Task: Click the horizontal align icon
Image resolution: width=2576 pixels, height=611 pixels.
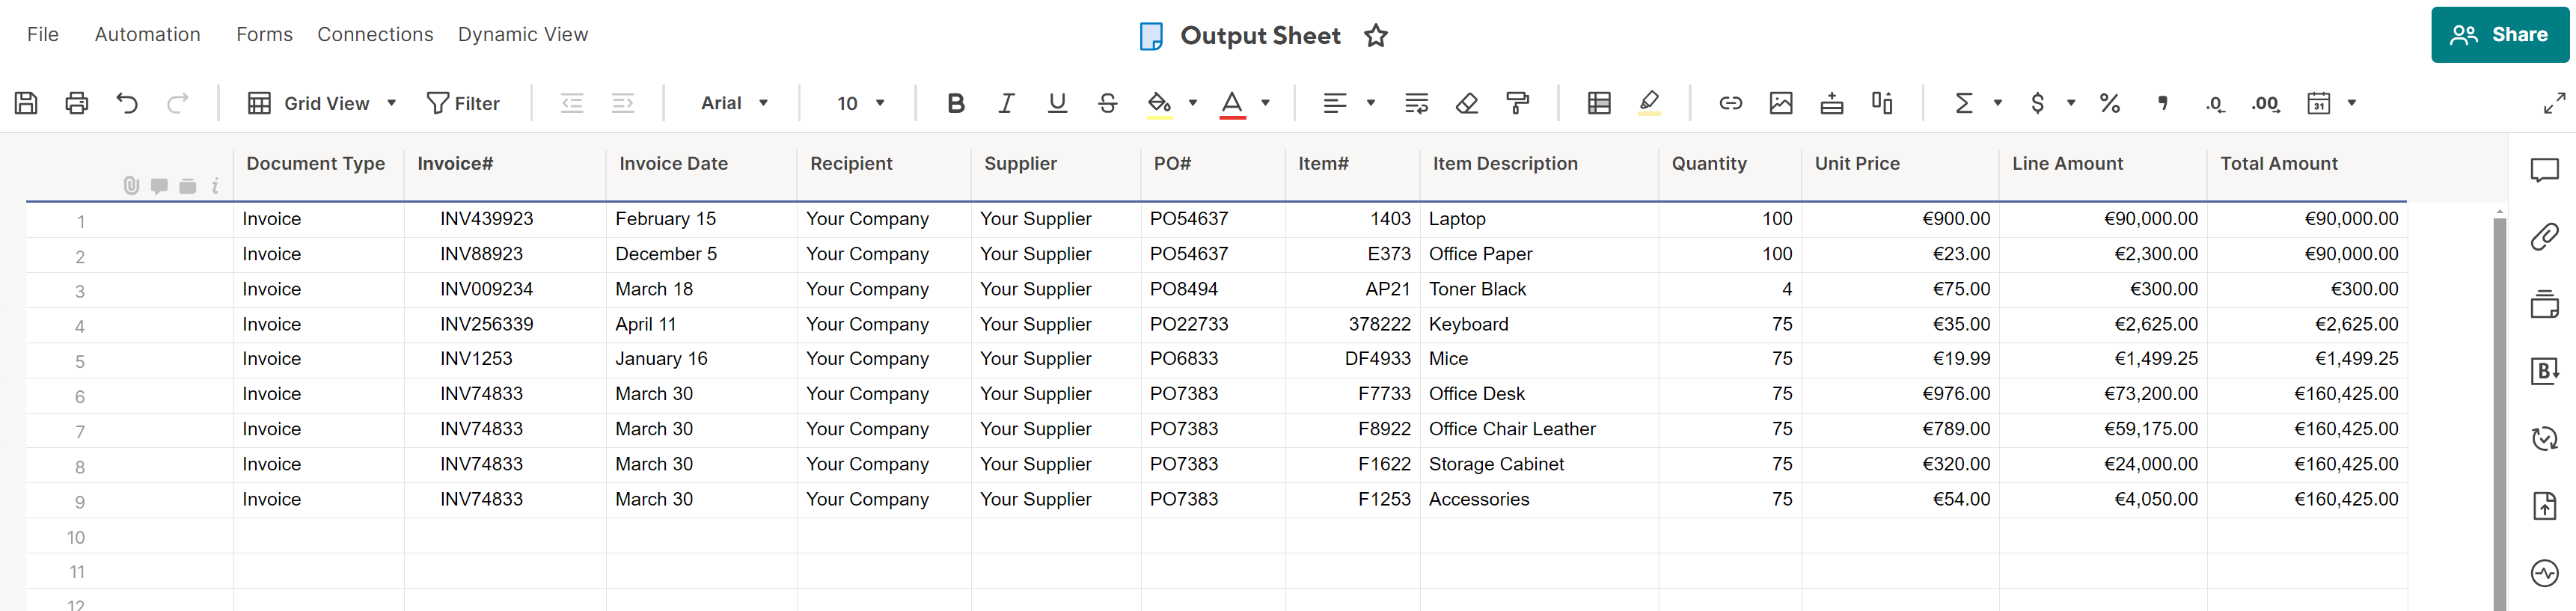Action: click(x=1335, y=103)
